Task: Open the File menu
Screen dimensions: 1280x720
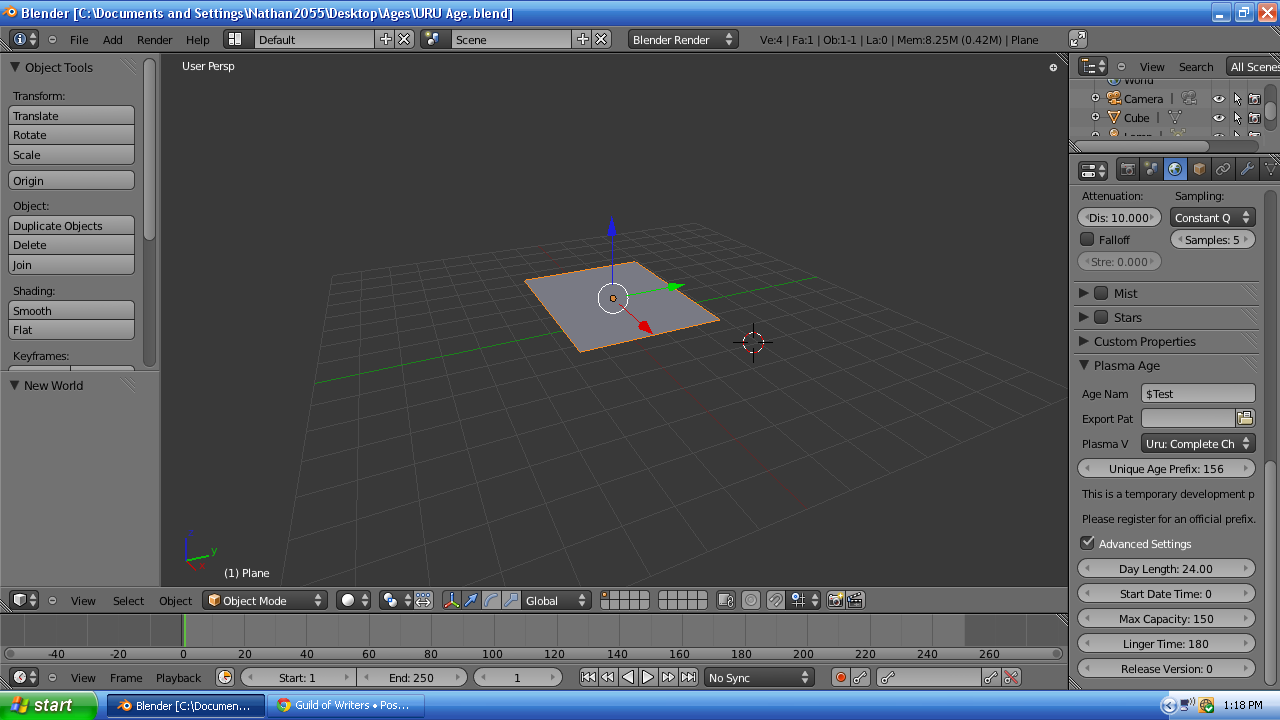Action: (79, 40)
